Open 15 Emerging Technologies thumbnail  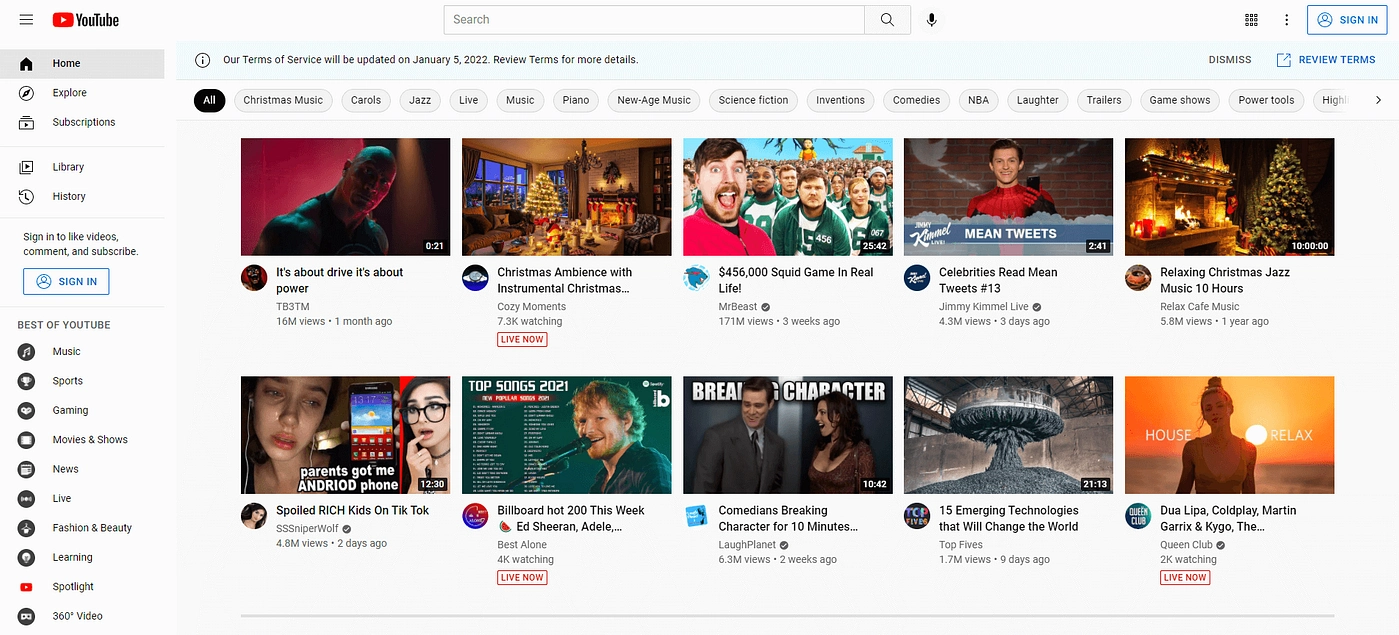coord(1008,435)
